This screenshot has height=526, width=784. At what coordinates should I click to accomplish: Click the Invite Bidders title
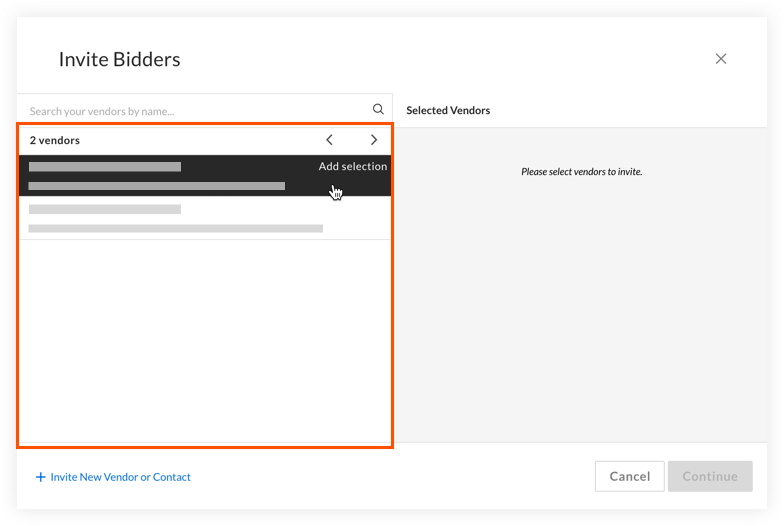pyautogui.click(x=120, y=59)
